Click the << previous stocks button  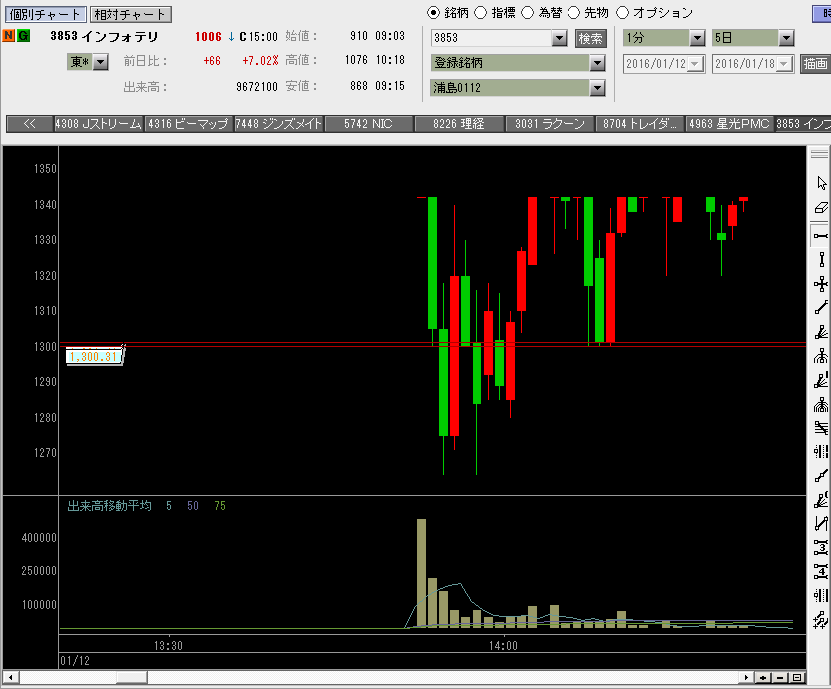point(30,124)
